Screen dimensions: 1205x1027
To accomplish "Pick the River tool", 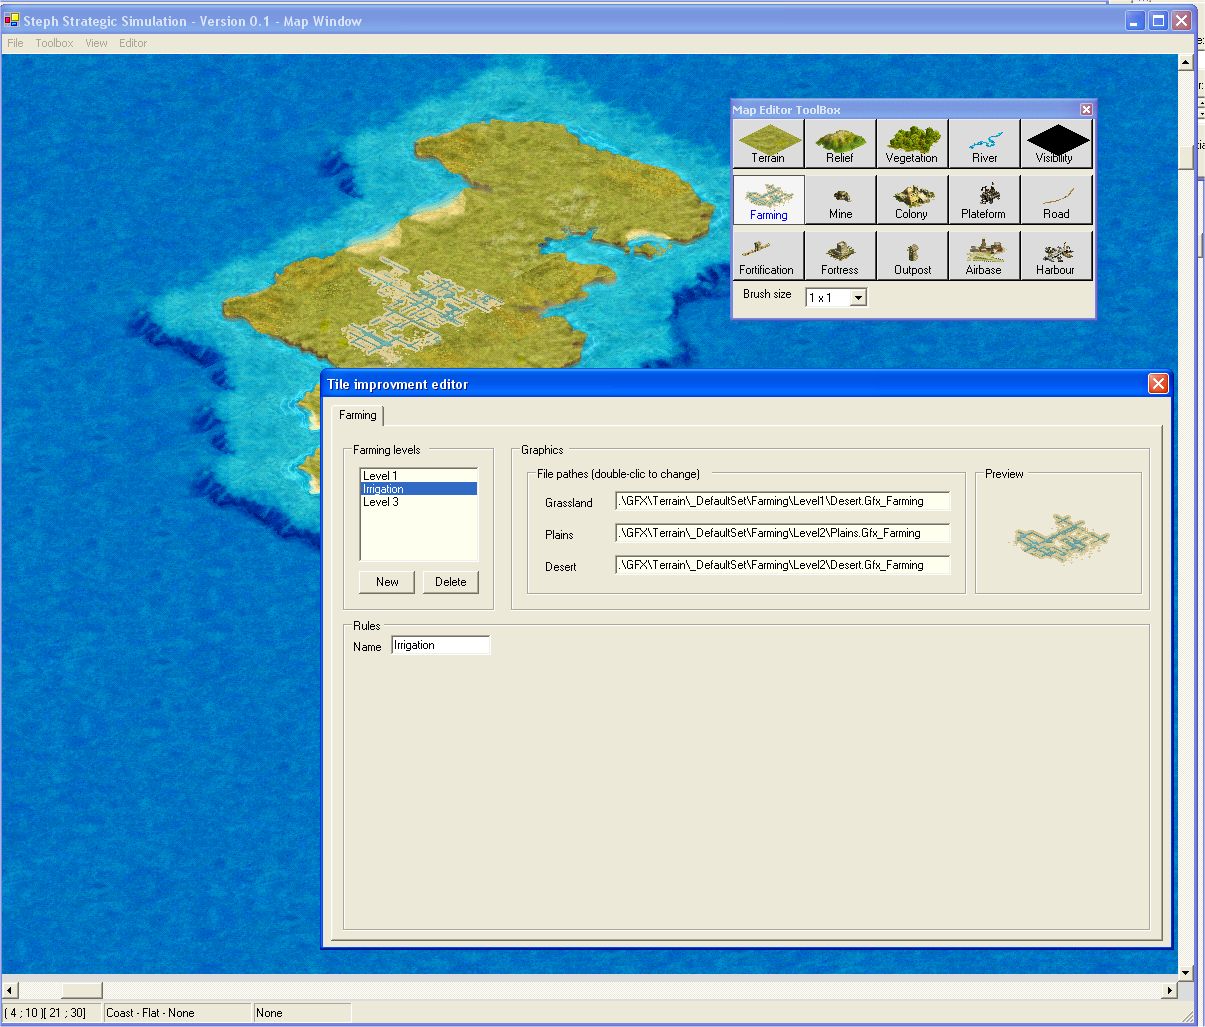I will [984, 143].
